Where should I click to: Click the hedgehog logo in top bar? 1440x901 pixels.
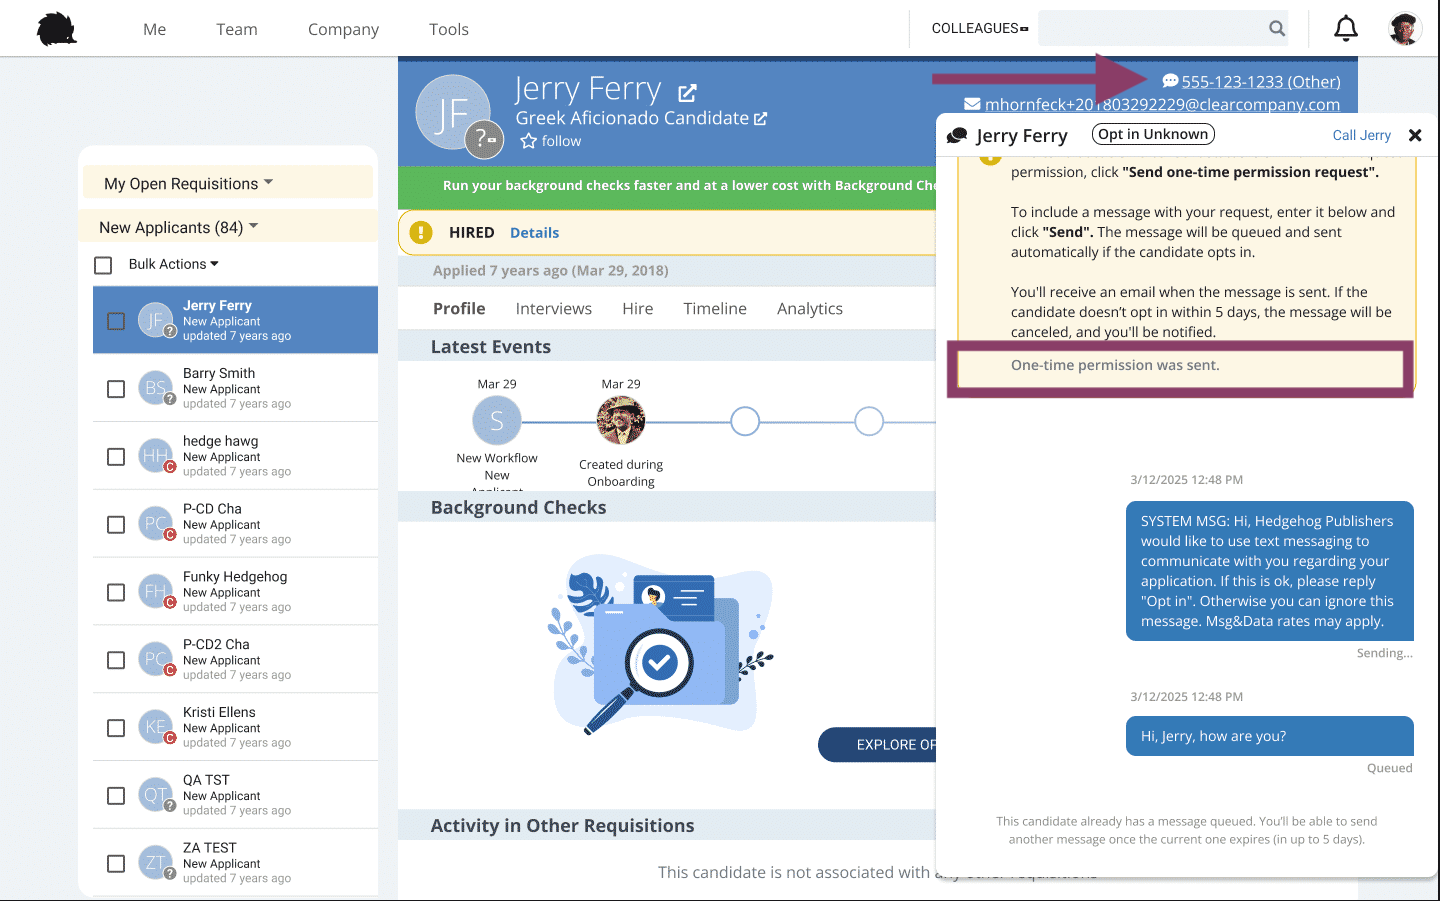(57, 29)
